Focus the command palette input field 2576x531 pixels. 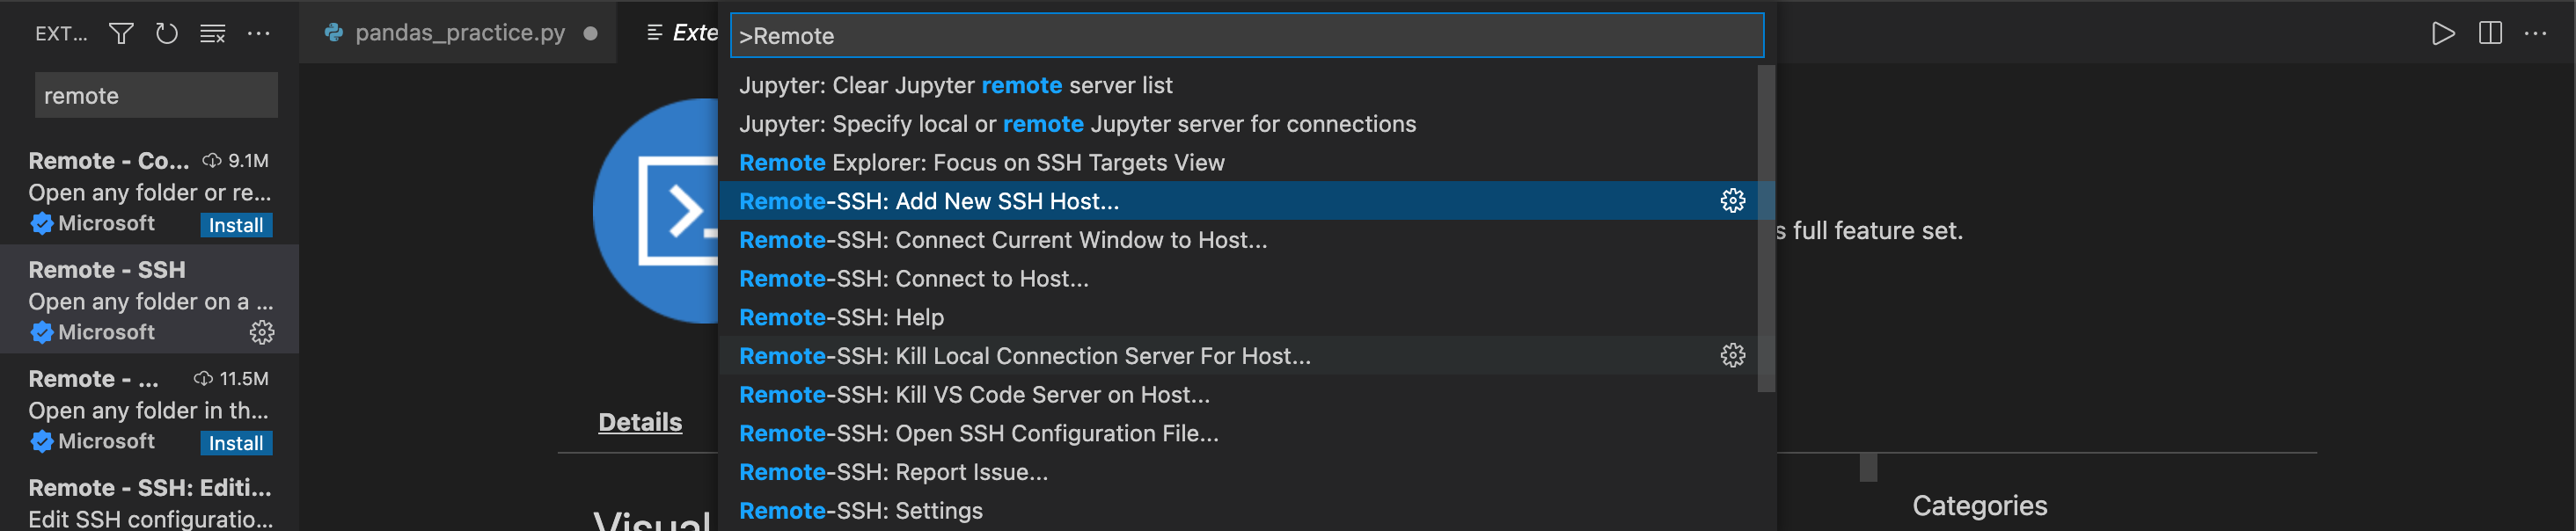pyautogui.click(x=1247, y=36)
